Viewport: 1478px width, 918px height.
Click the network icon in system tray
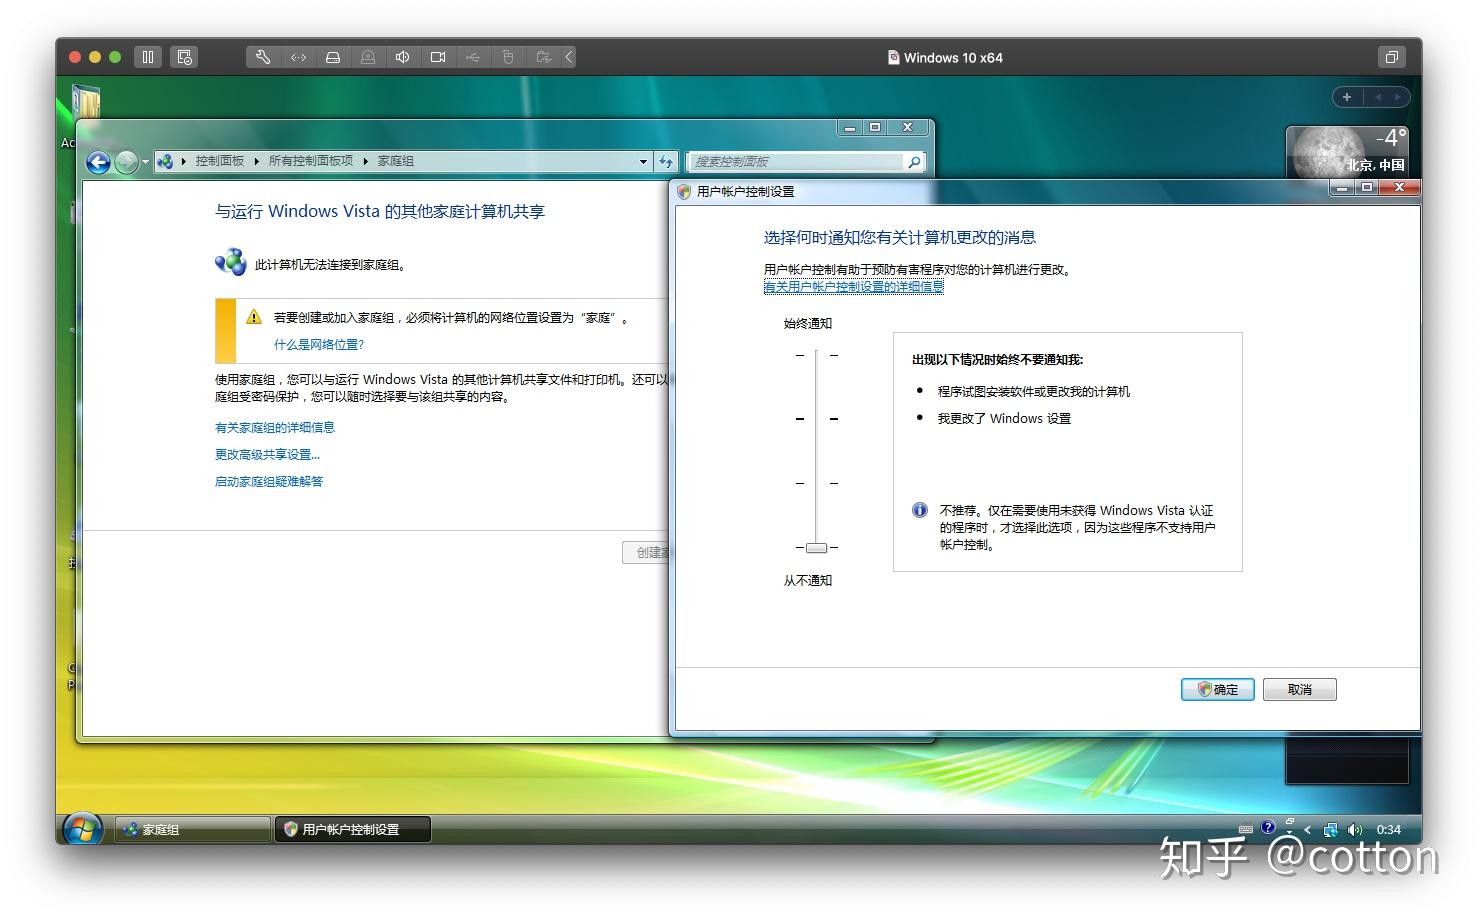tap(1330, 829)
